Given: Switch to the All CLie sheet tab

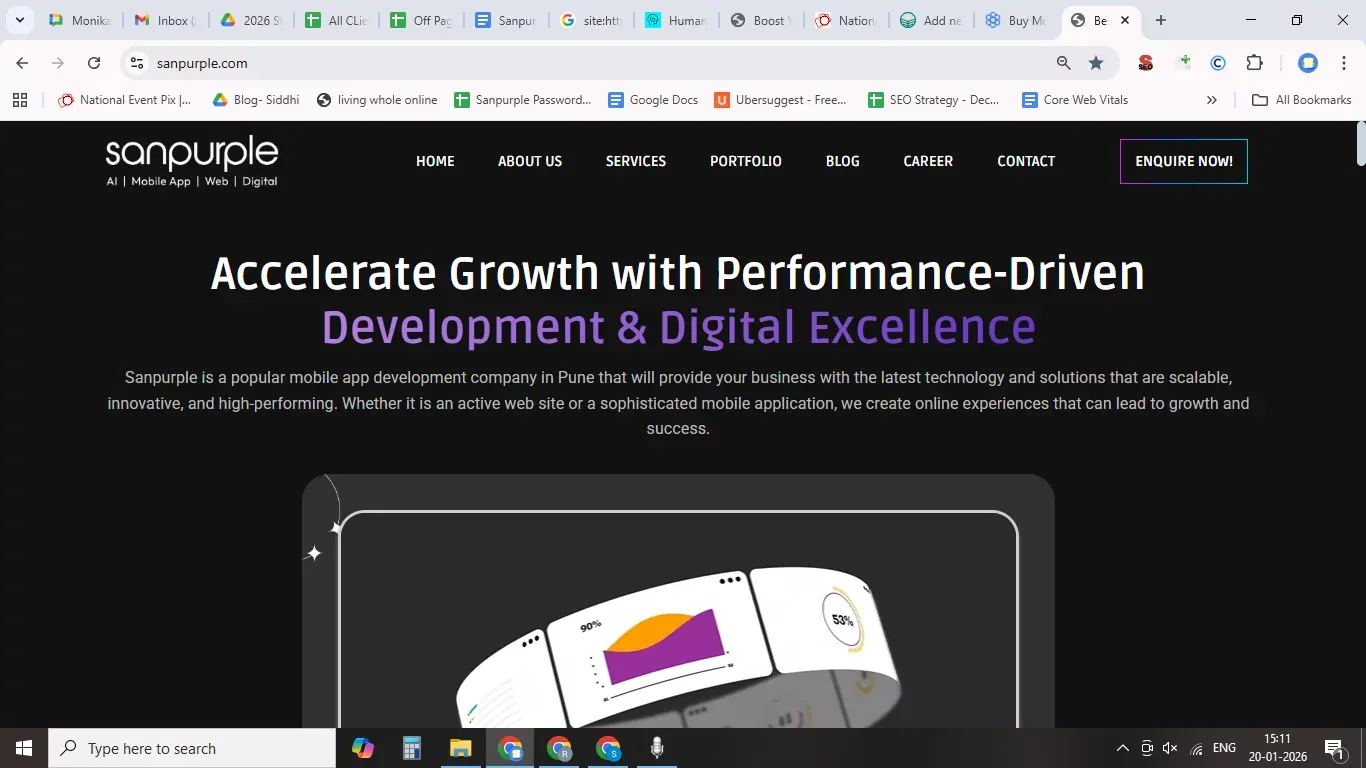Looking at the screenshot, I should pos(337,20).
